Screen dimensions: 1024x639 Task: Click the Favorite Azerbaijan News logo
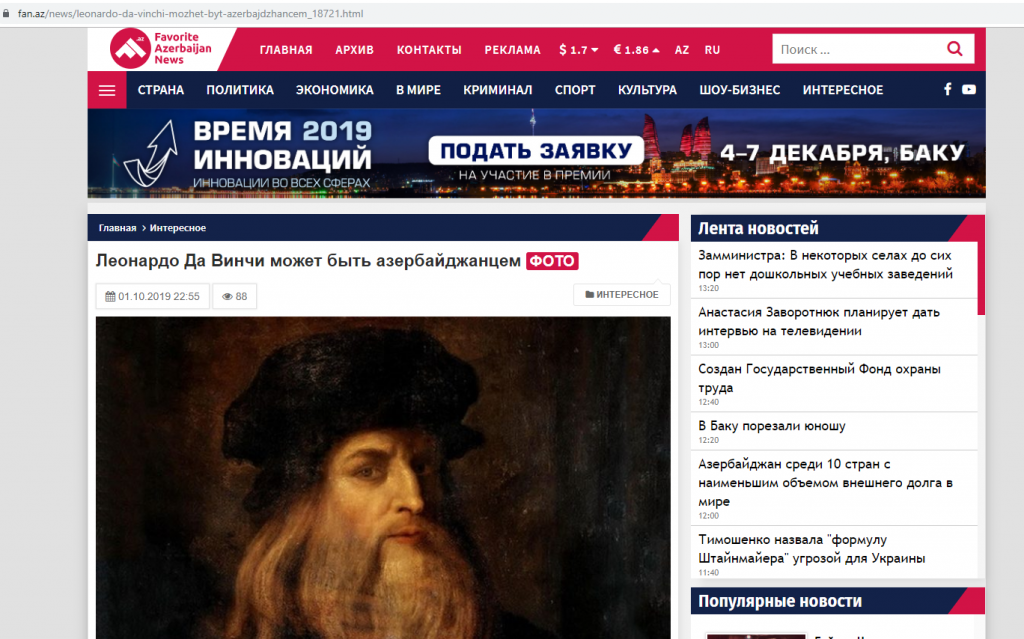(x=161, y=49)
